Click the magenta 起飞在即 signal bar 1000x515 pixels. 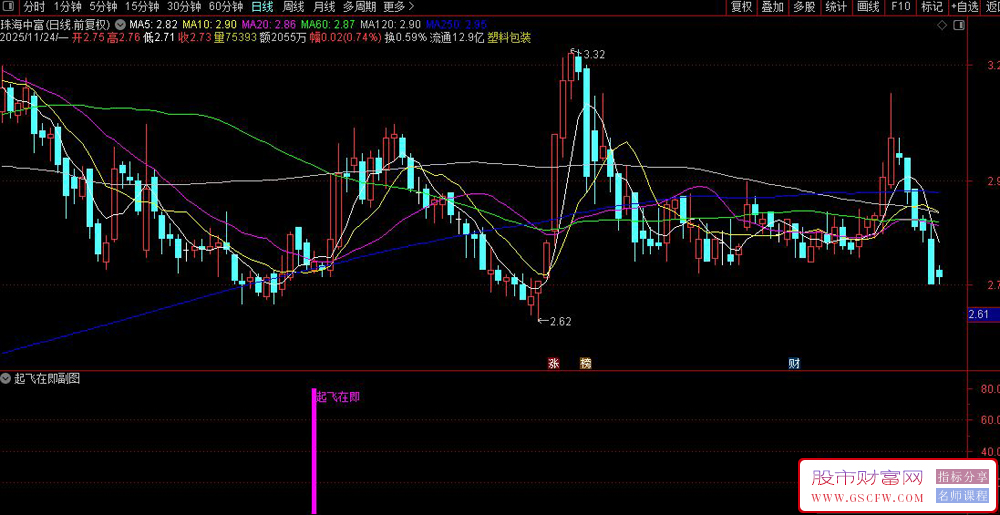point(314,450)
